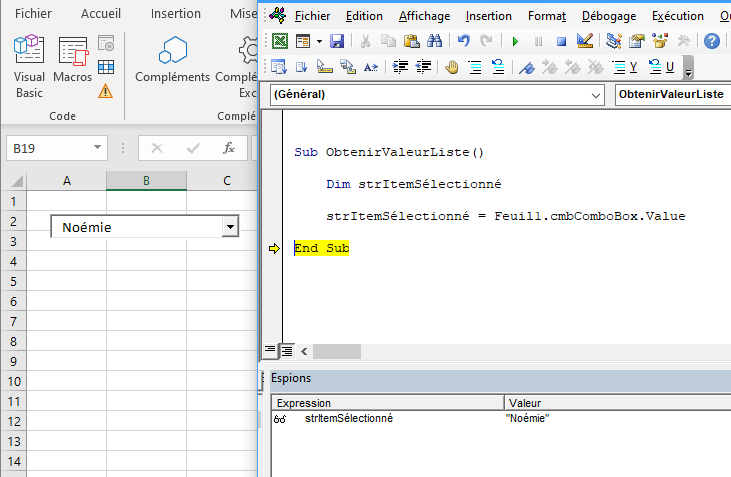
Task: Click the fx insert function button
Action: [228, 148]
